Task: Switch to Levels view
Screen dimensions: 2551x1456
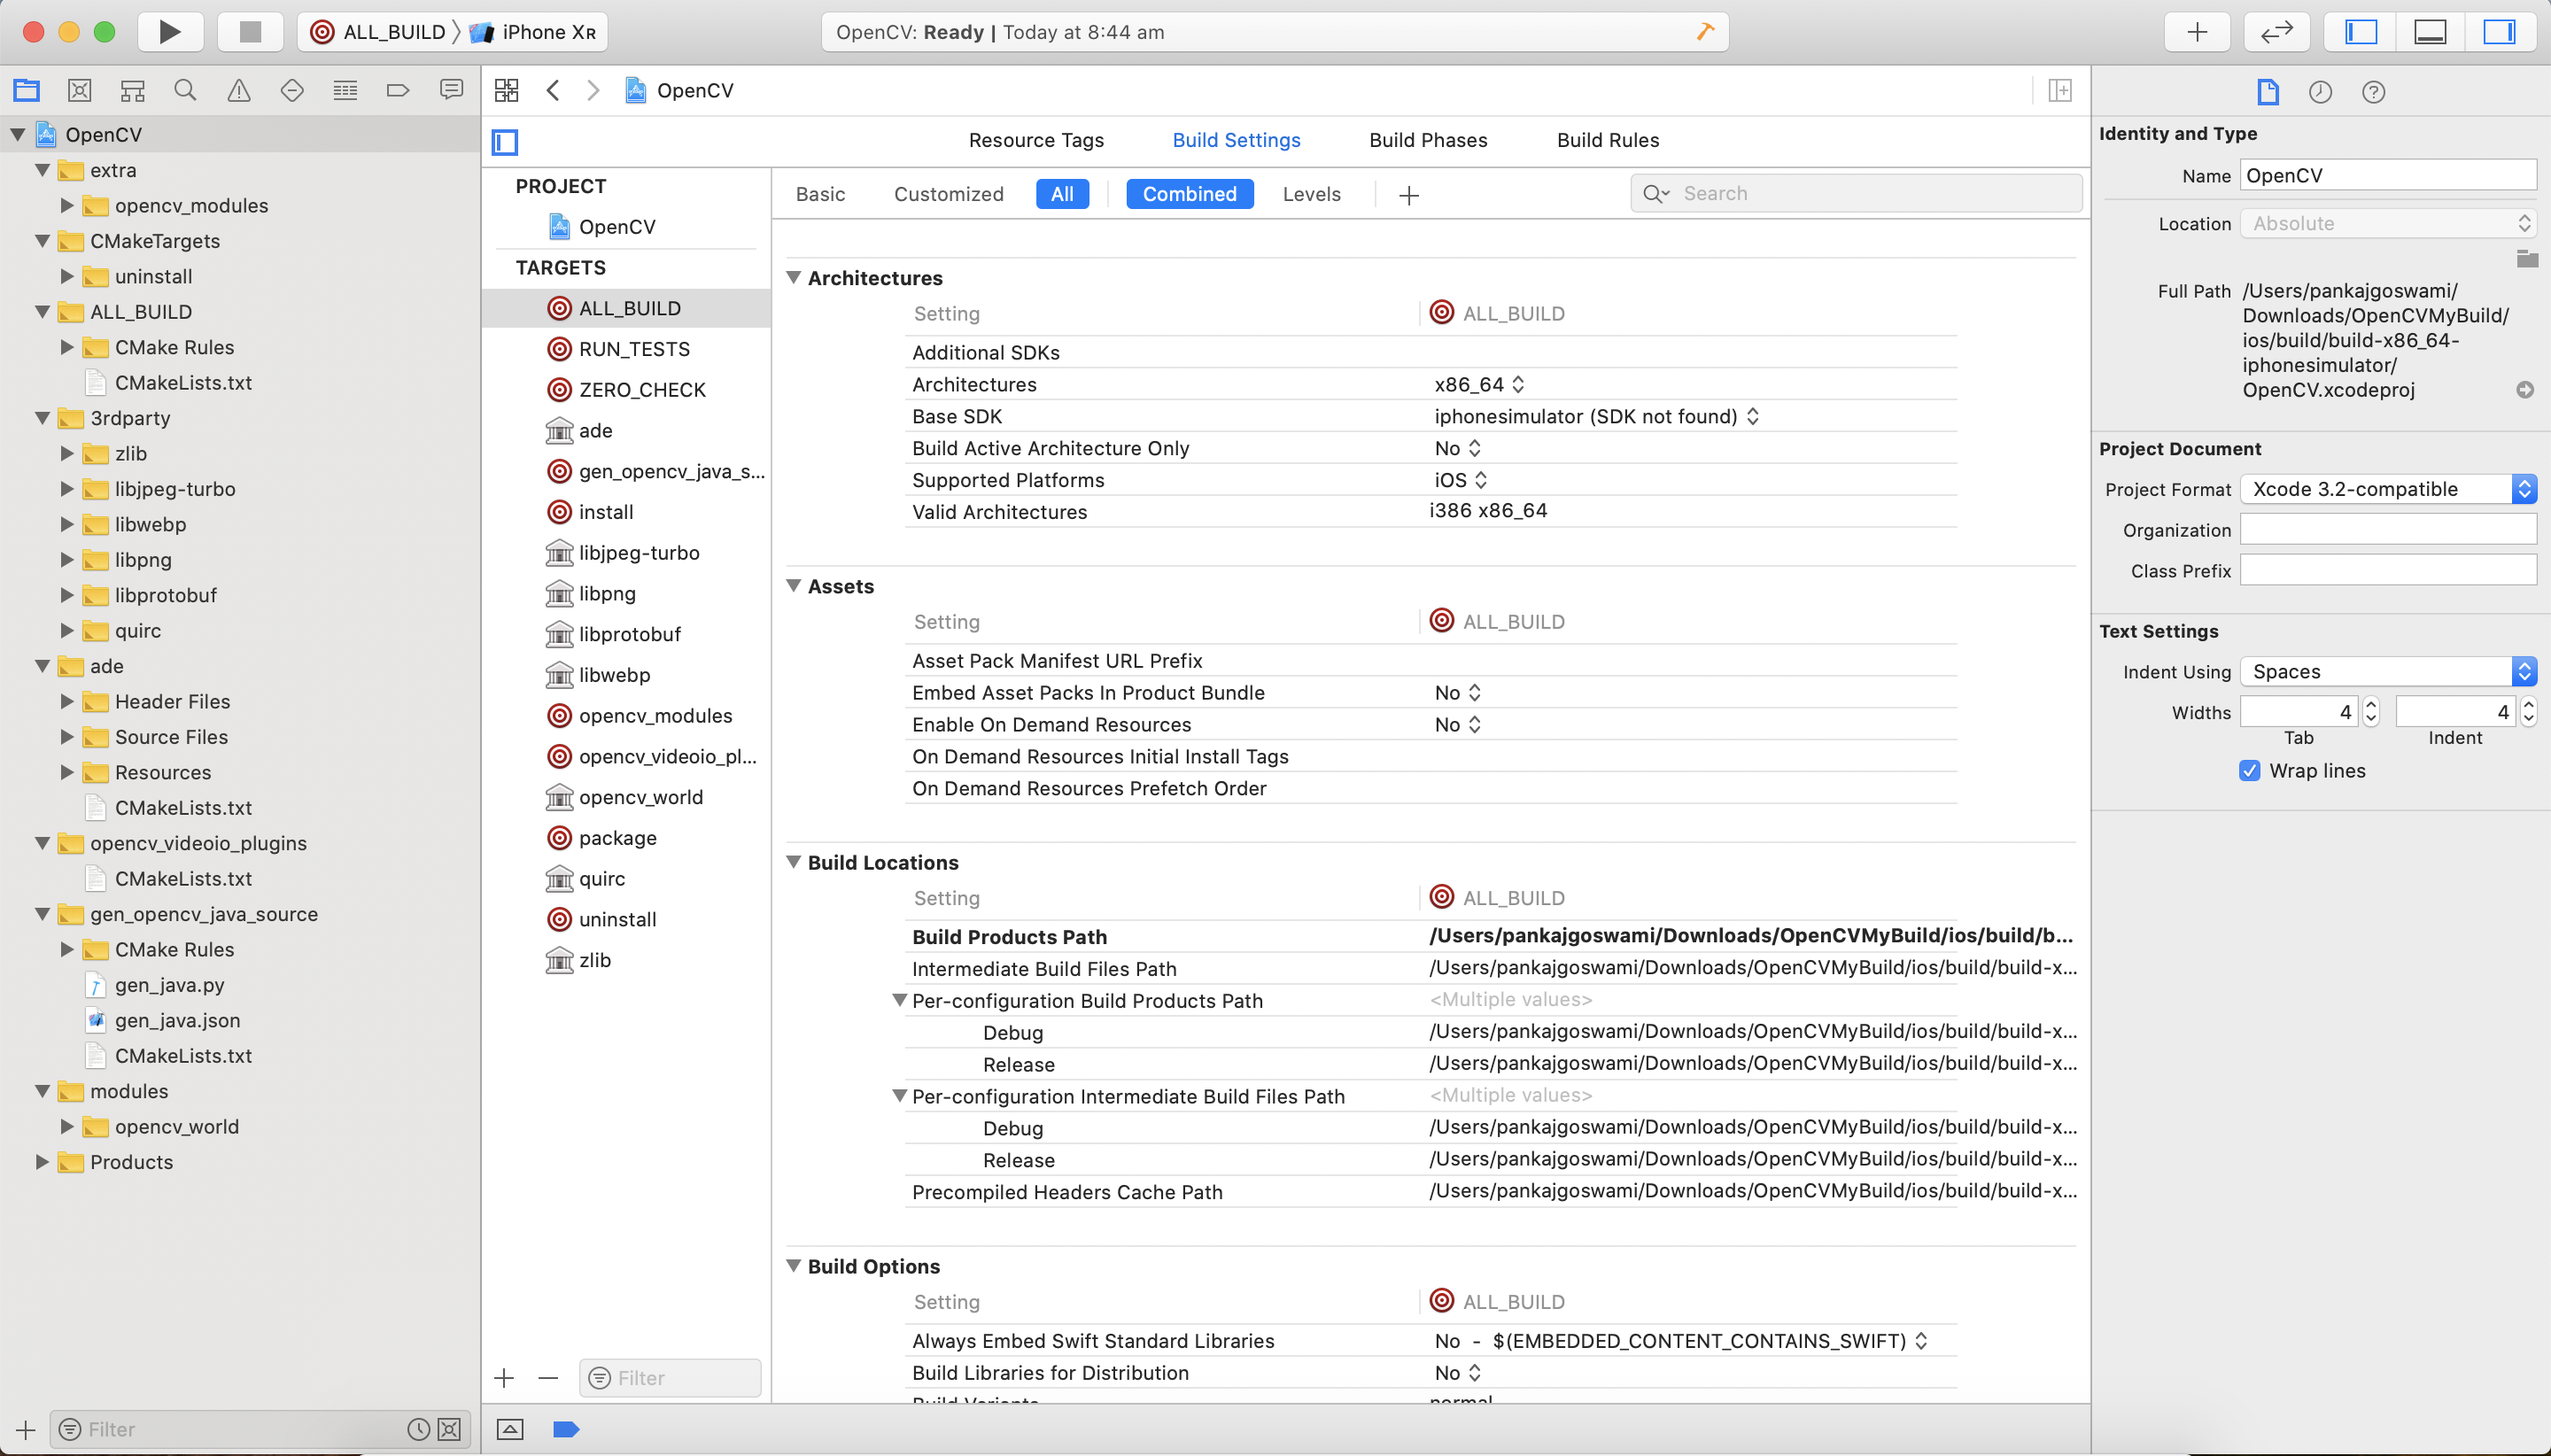Action: [x=1312, y=194]
